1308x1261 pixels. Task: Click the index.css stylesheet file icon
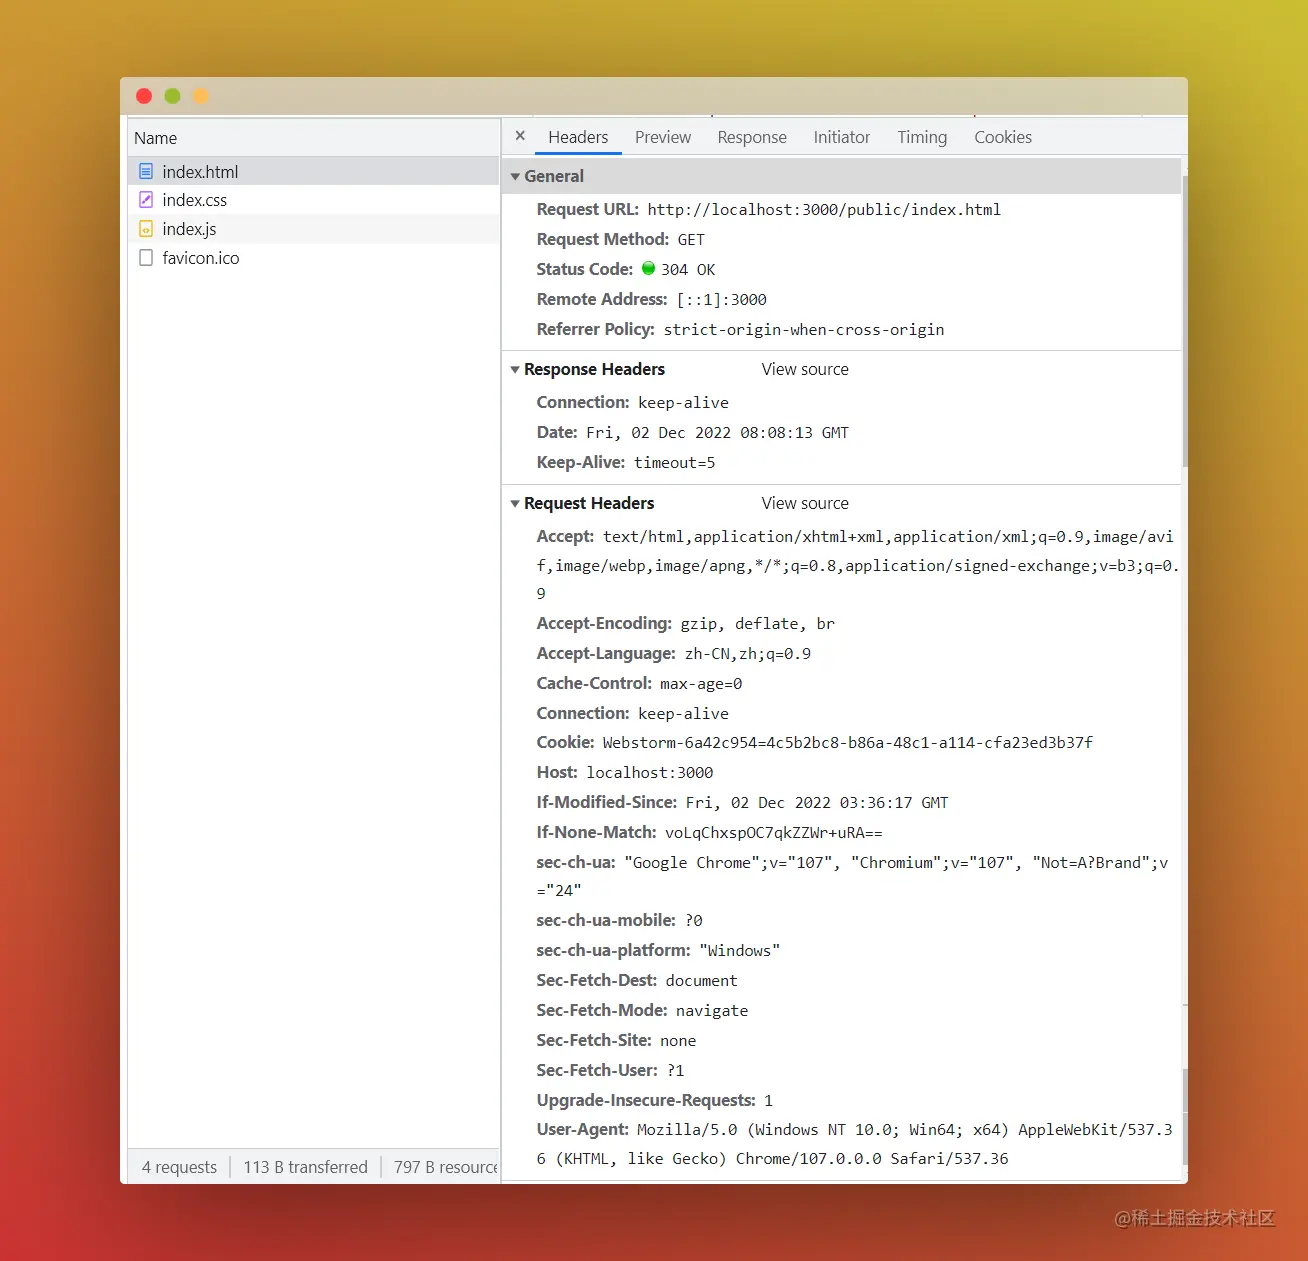coord(146,200)
